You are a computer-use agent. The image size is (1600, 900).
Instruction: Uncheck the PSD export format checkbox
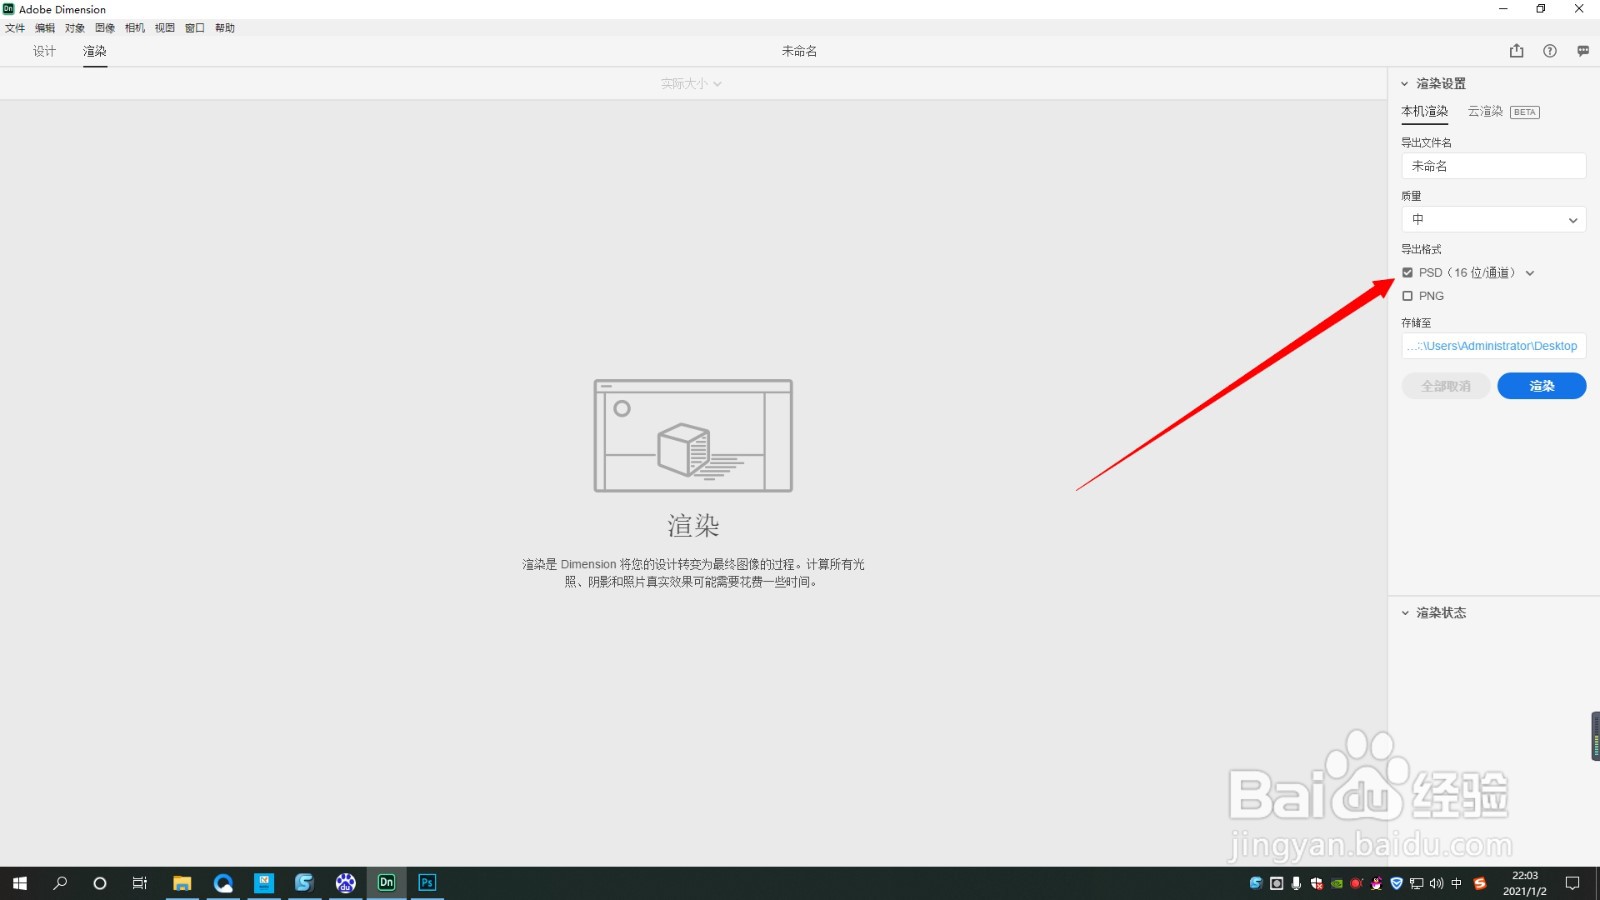pyautogui.click(x=1408, y=272)
